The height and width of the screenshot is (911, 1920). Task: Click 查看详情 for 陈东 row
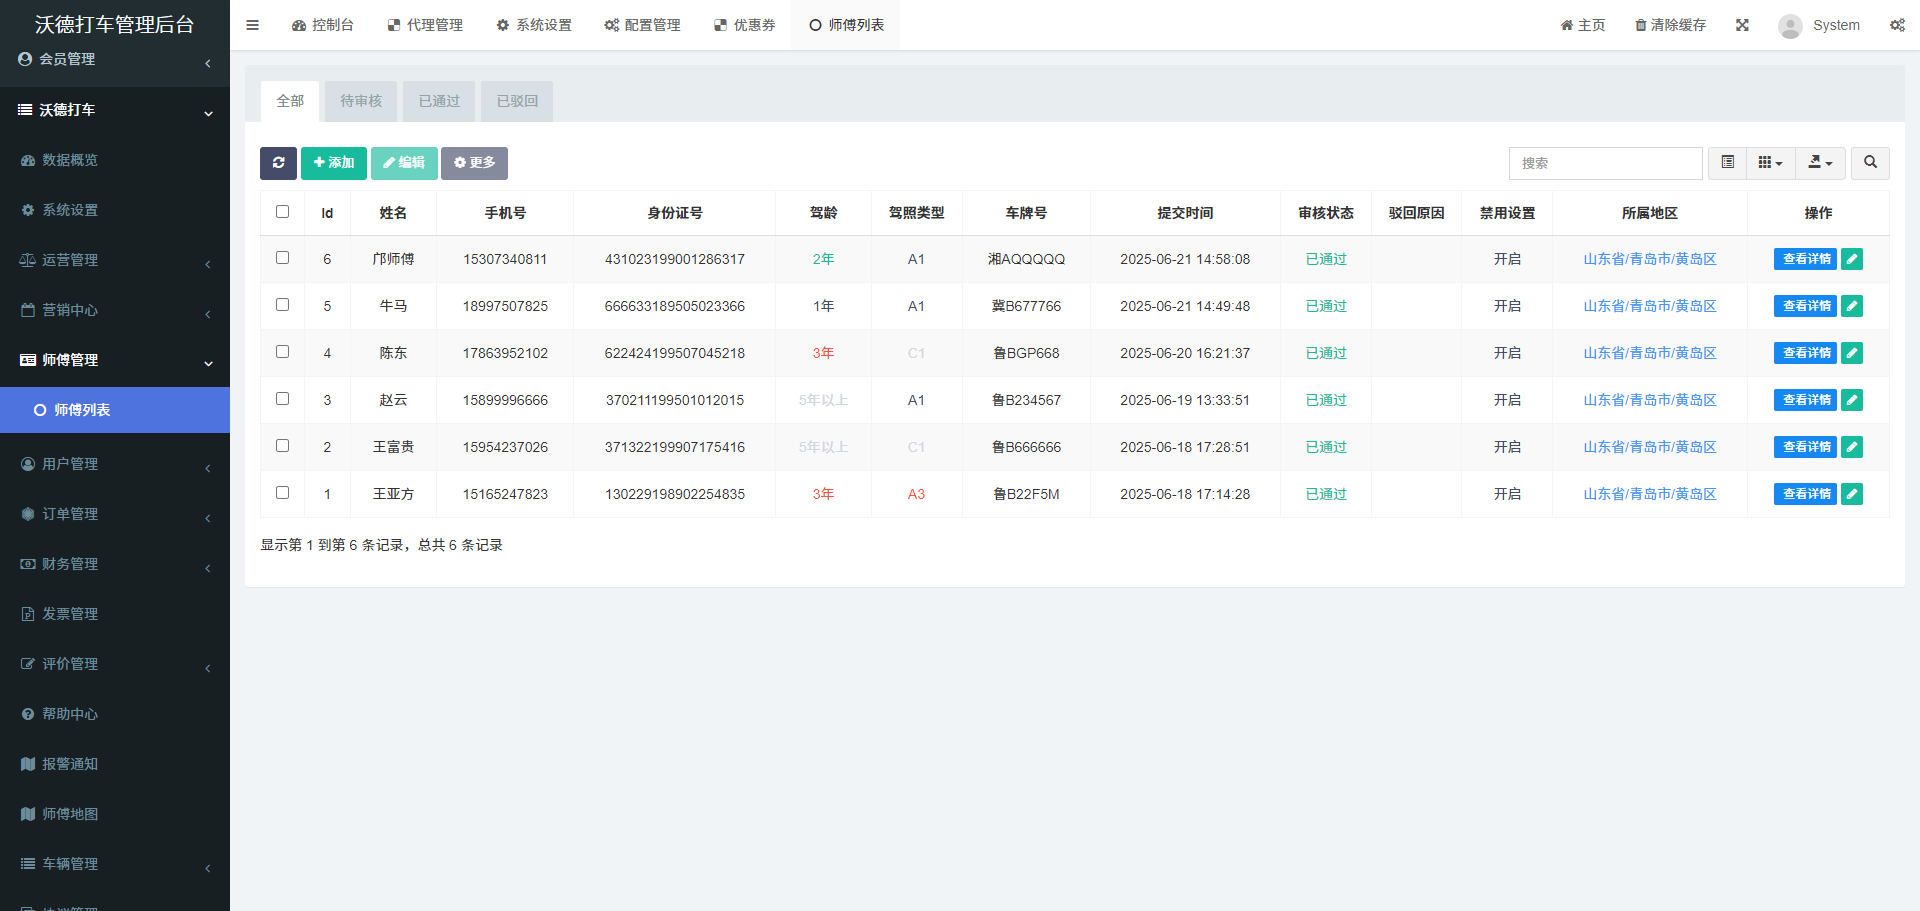tap(1805, 353)
